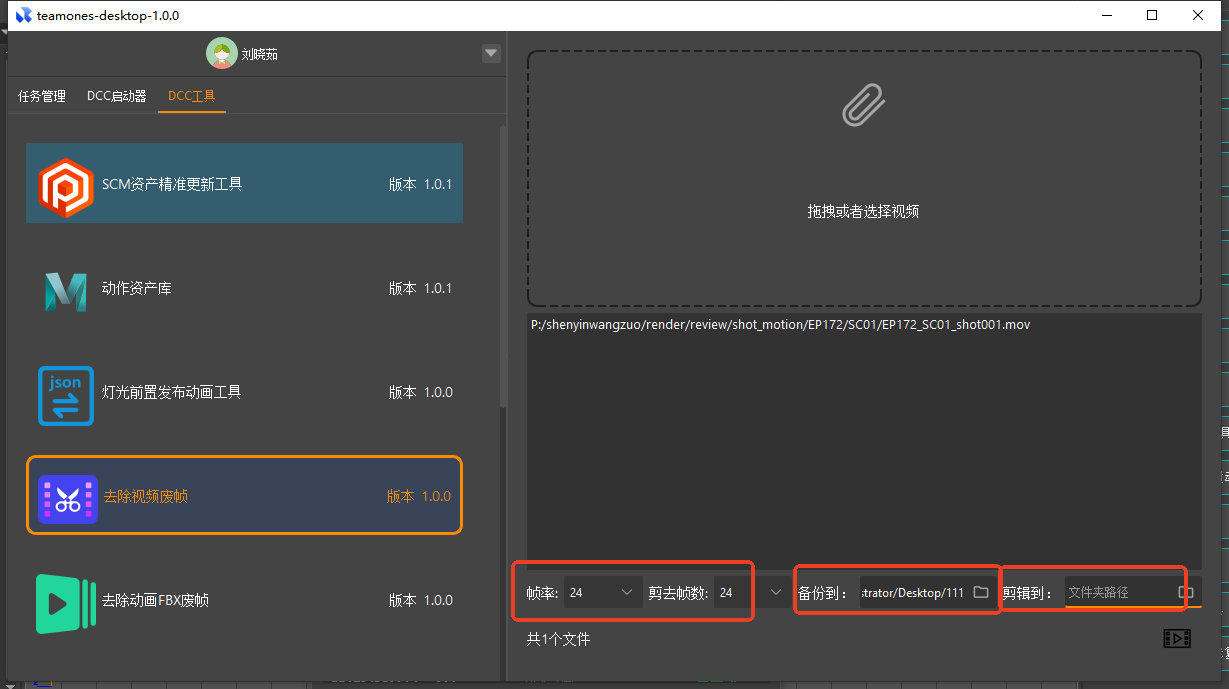Open the 剪去帧数 frames-to-cut dropdown

776,592
